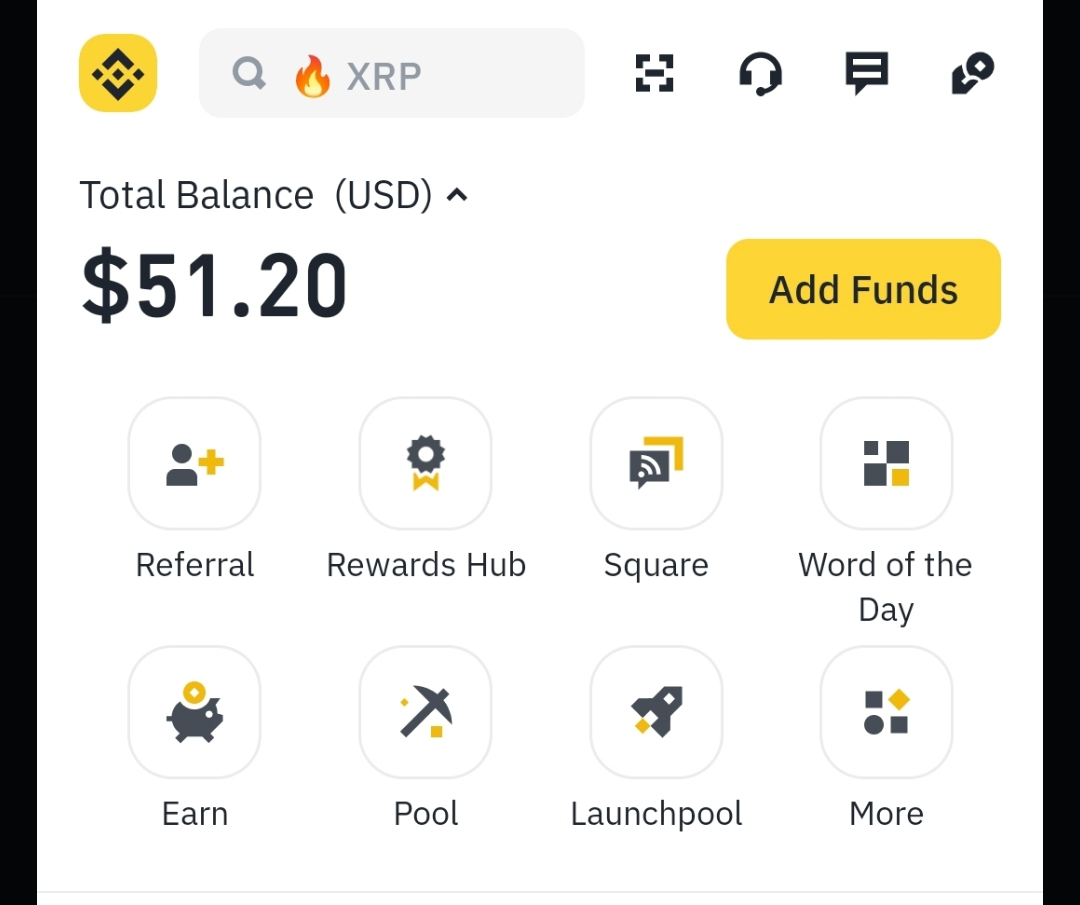Collapse balance with the caret arrow
The image size is (1080, 905).
click(457, 195)
